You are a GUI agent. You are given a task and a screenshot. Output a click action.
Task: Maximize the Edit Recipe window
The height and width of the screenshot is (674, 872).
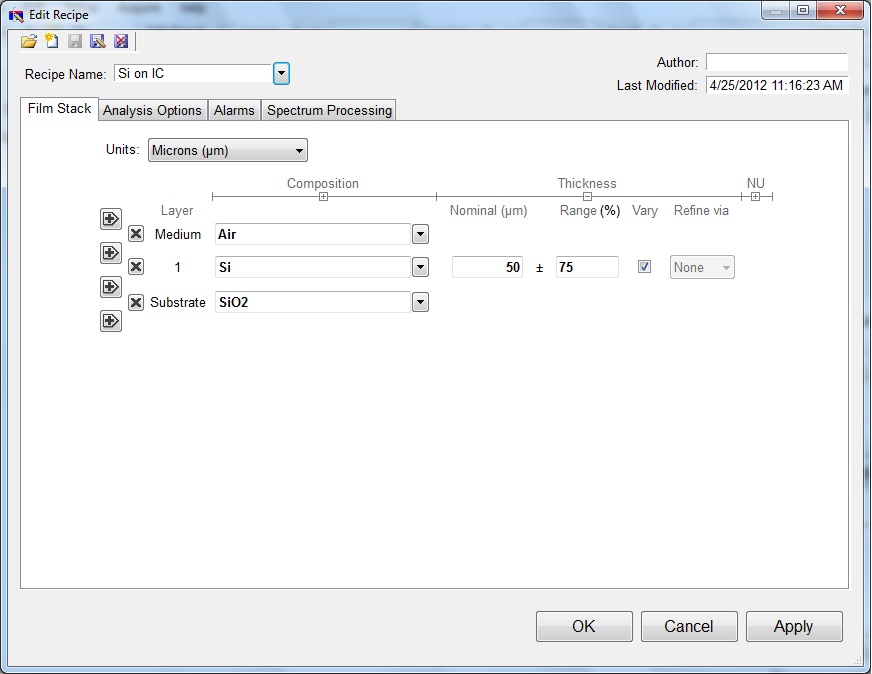tap(803, 10)
